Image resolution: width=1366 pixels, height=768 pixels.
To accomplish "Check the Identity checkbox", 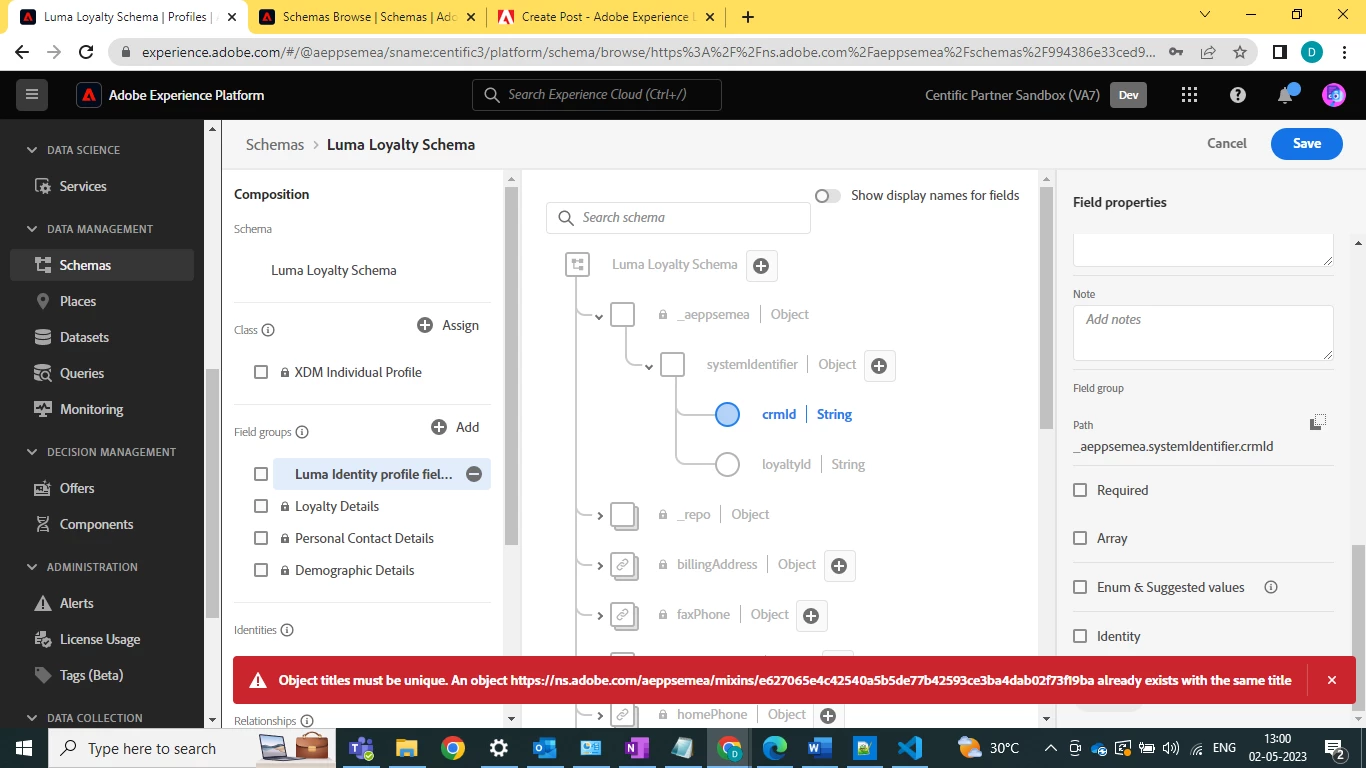I will pos(1080,636).
